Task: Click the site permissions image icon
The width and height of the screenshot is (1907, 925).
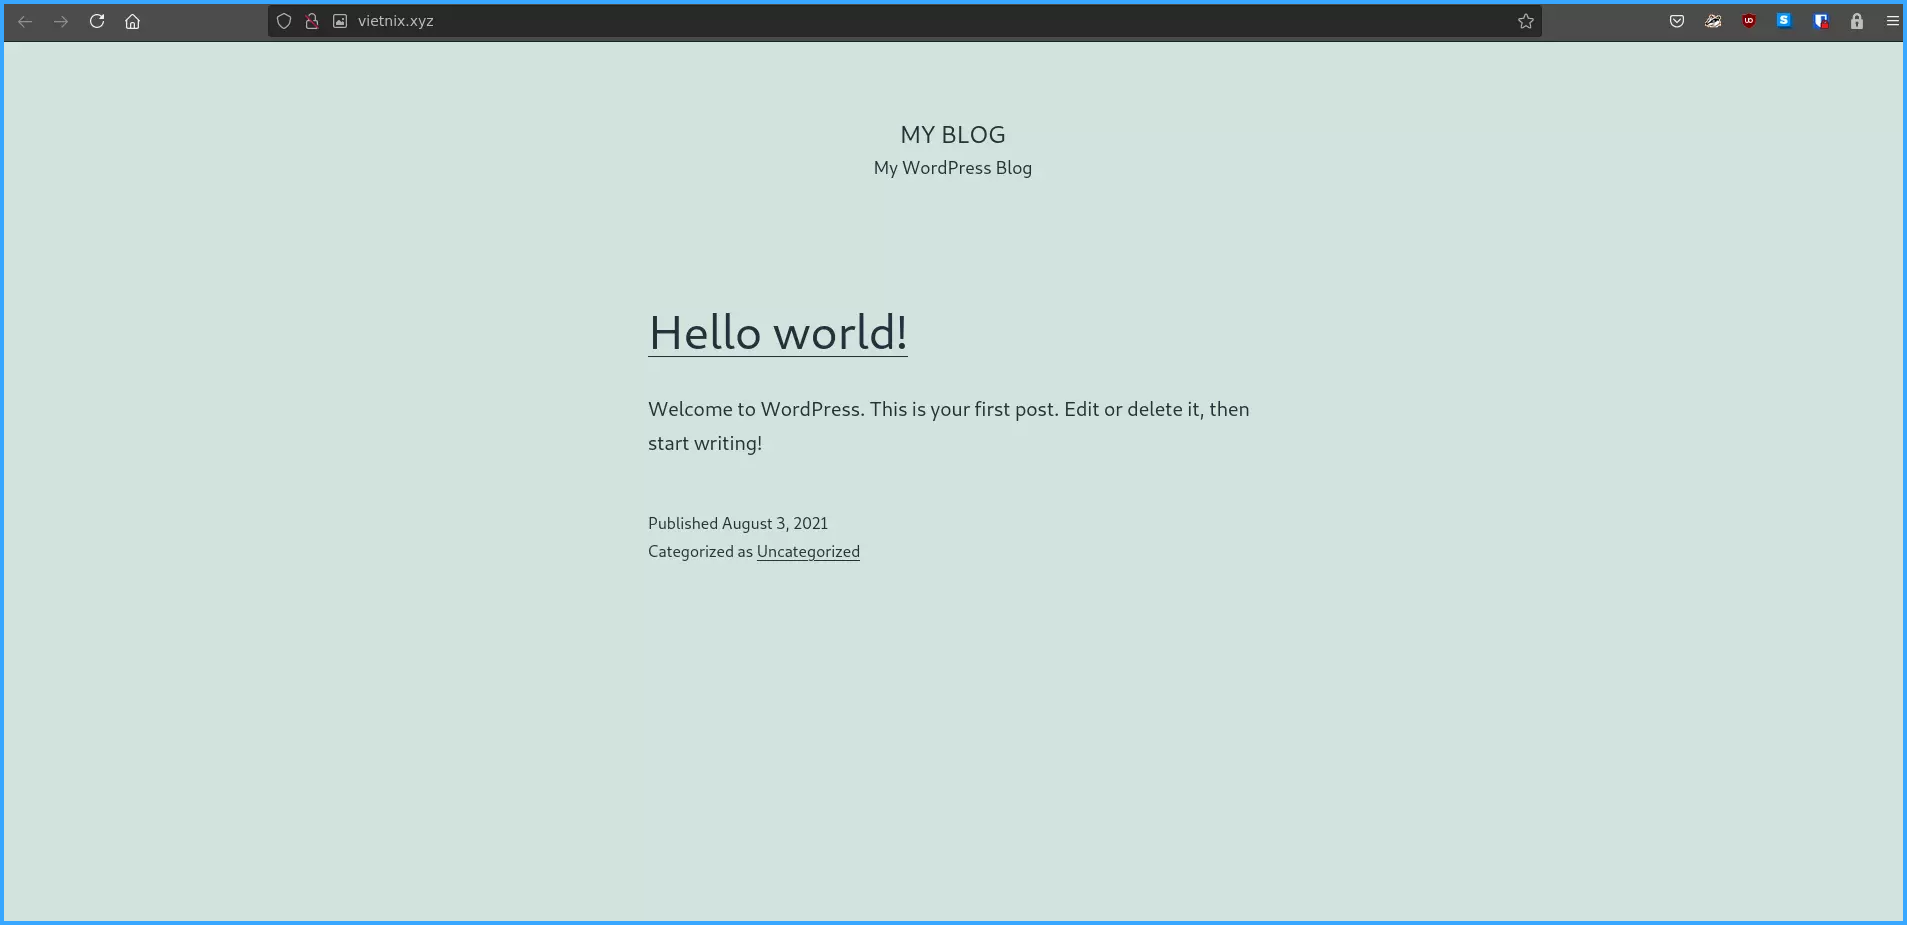Action: click(x=340, y=21)
